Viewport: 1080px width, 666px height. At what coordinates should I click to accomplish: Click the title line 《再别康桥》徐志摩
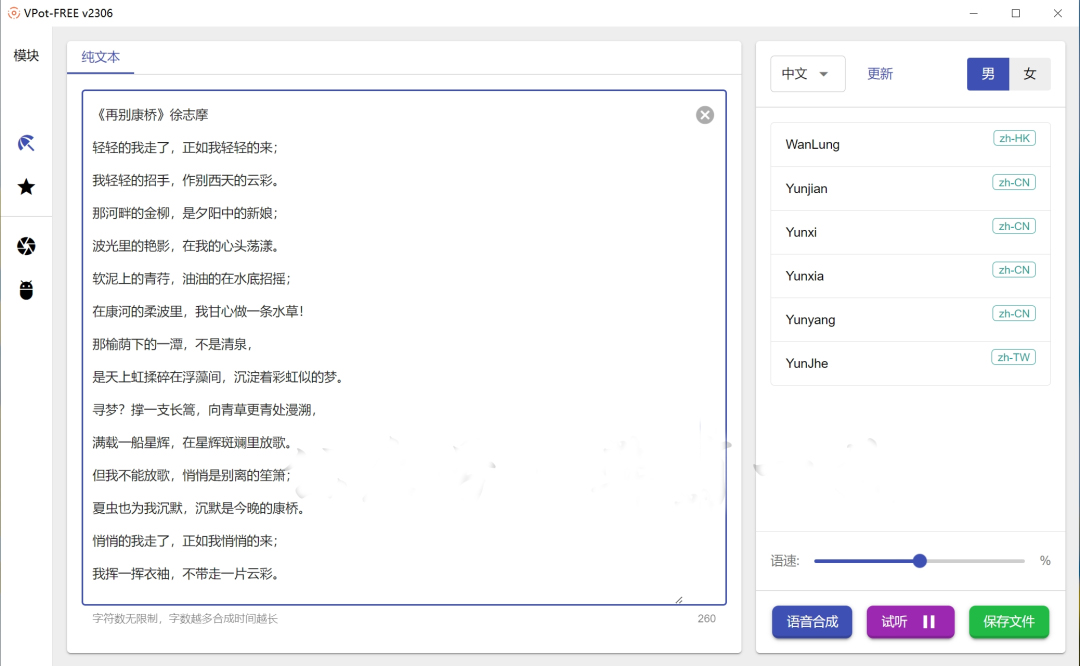150,115
